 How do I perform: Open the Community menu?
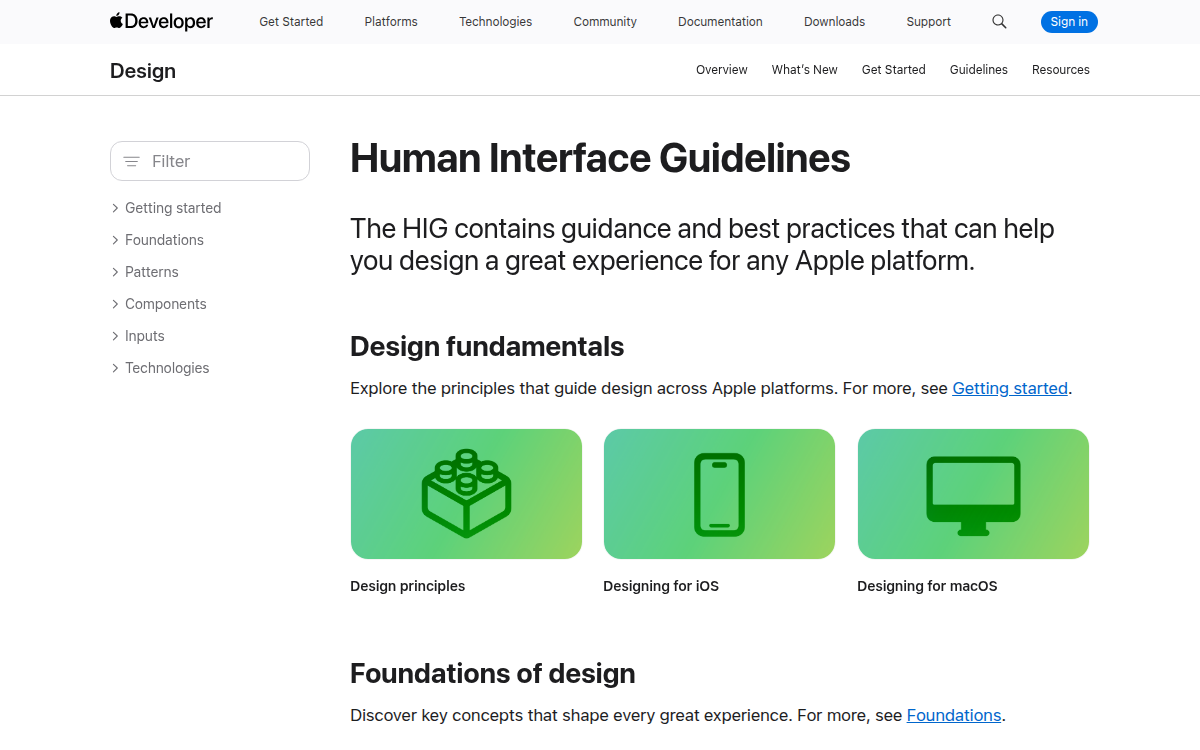605,22
